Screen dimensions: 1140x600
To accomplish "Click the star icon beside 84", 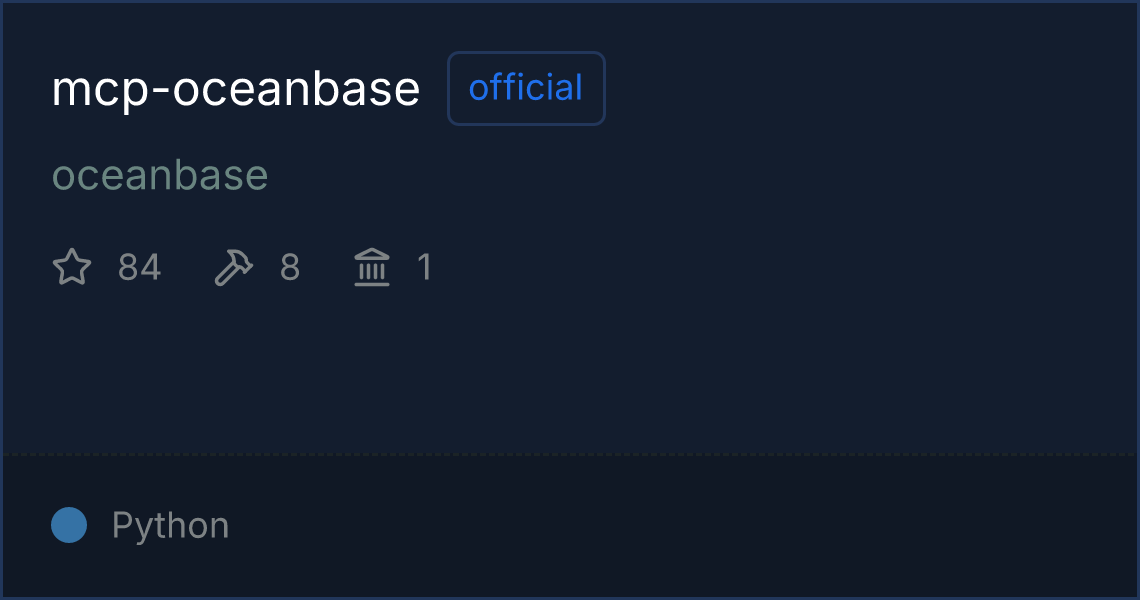I will pos(72,268).
